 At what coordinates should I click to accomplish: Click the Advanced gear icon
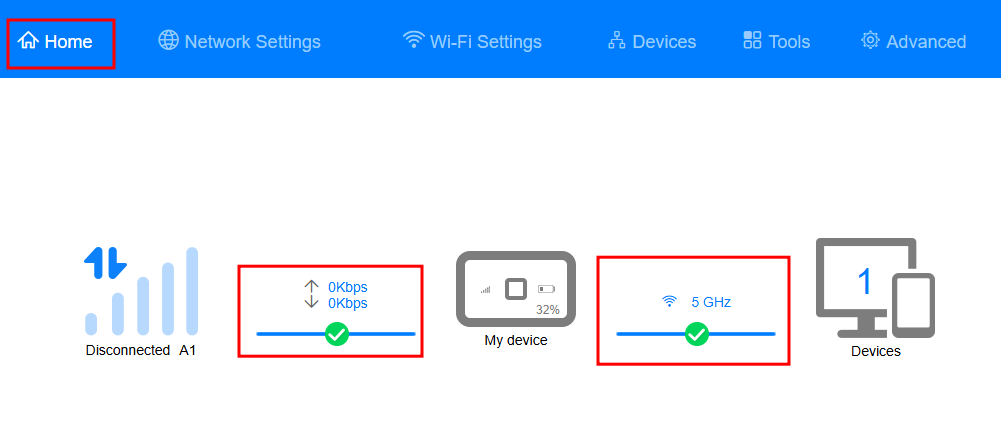pos(869,40)
